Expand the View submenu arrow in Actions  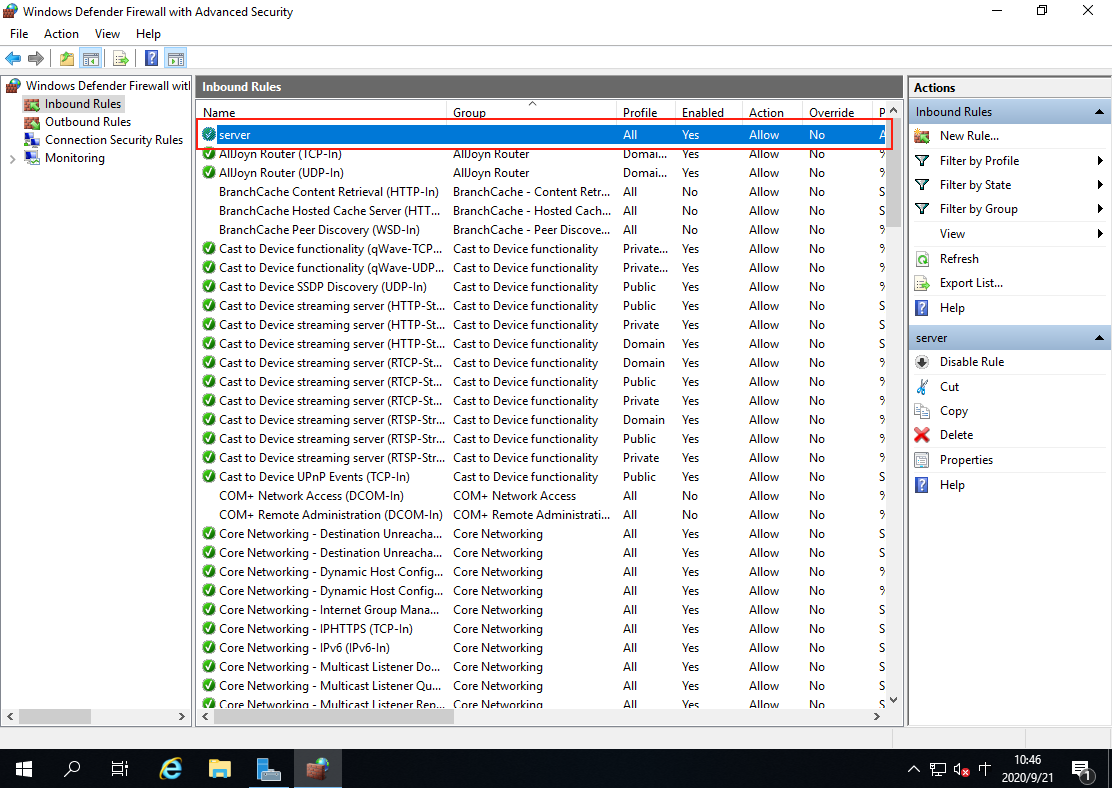[1100, 234]
